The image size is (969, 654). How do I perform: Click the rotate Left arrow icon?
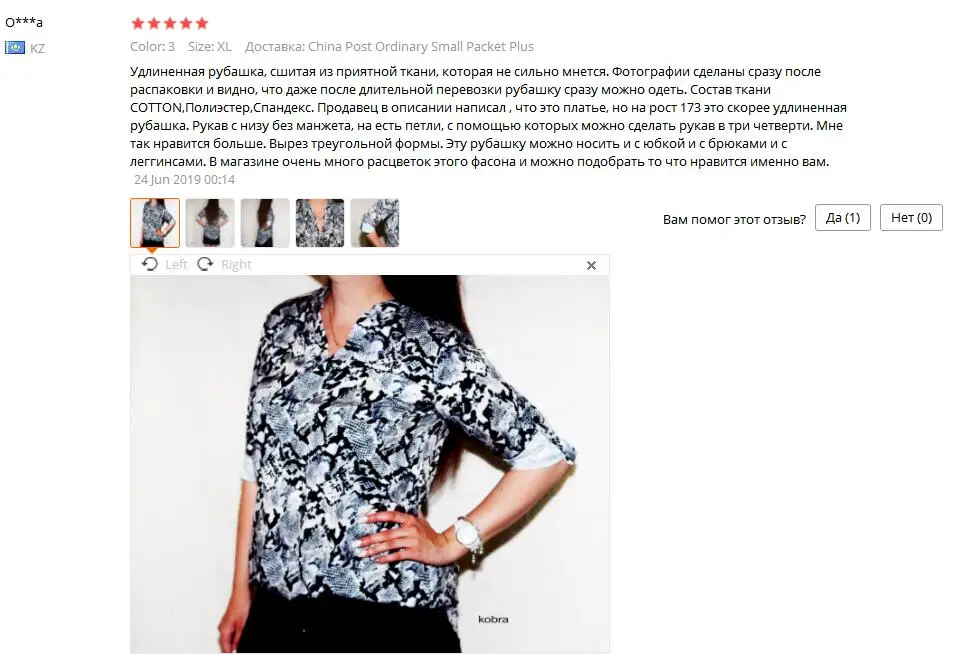[x=150, y=265]
